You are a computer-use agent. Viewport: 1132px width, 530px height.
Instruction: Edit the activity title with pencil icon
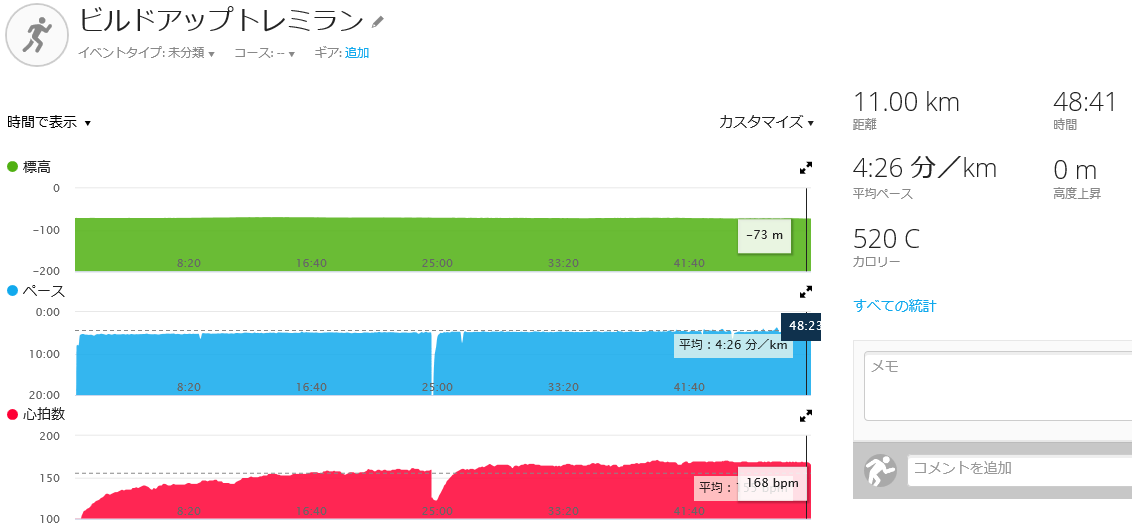click(x=377, y=22)
